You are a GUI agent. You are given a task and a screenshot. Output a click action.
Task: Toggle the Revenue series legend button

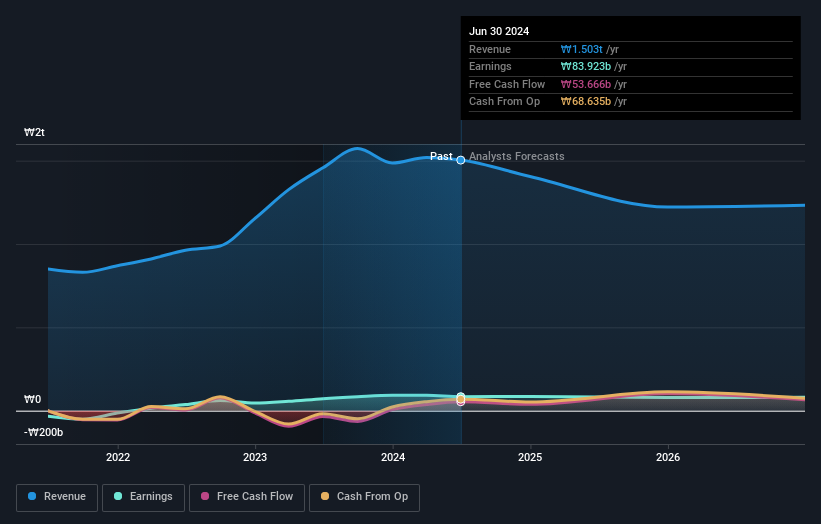[x=57, y=497]
